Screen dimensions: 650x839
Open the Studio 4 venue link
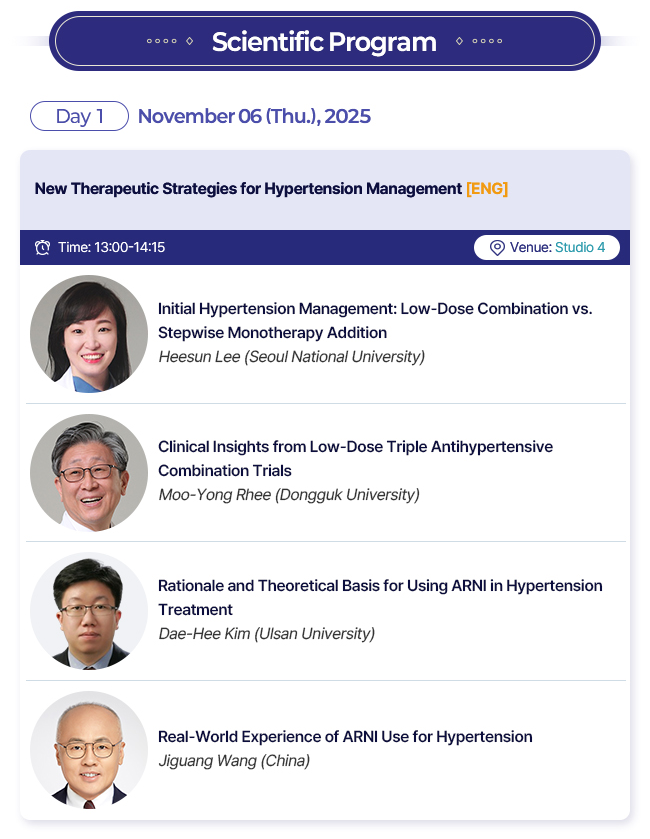580,247
